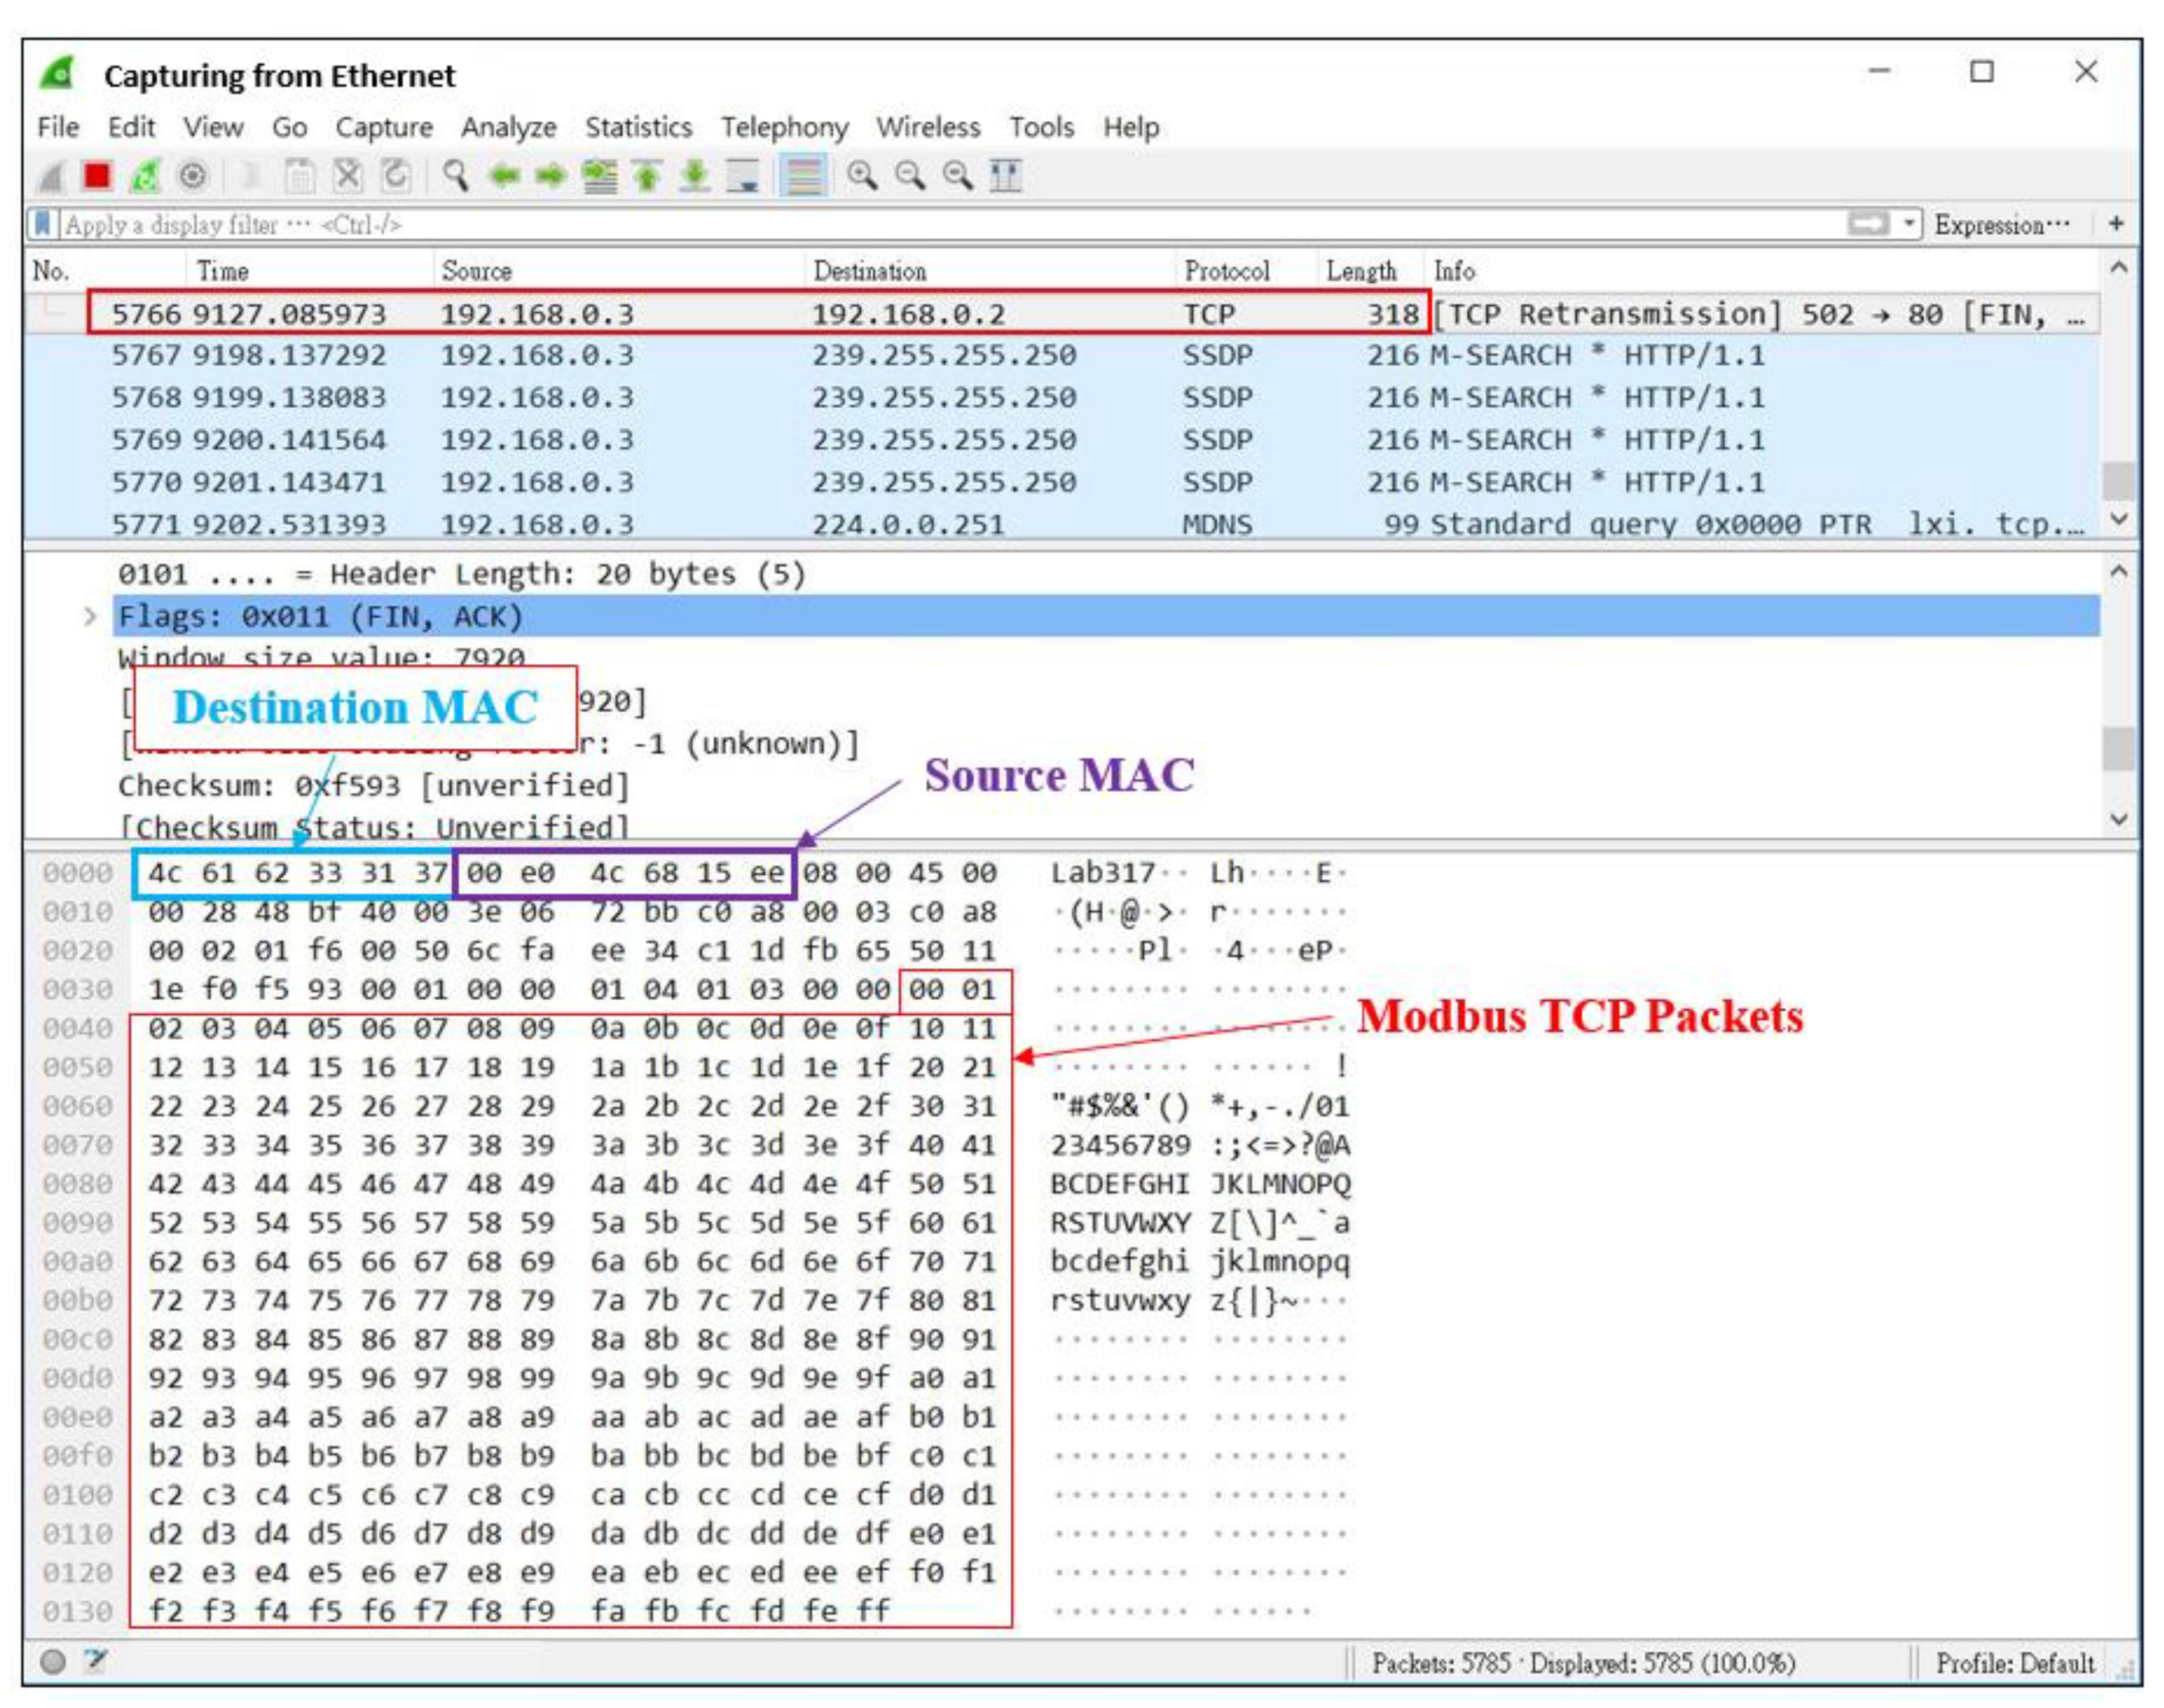Open capture options gear icon
The height and width of the screenshot is (1708, 2164).
click(192, 177)
